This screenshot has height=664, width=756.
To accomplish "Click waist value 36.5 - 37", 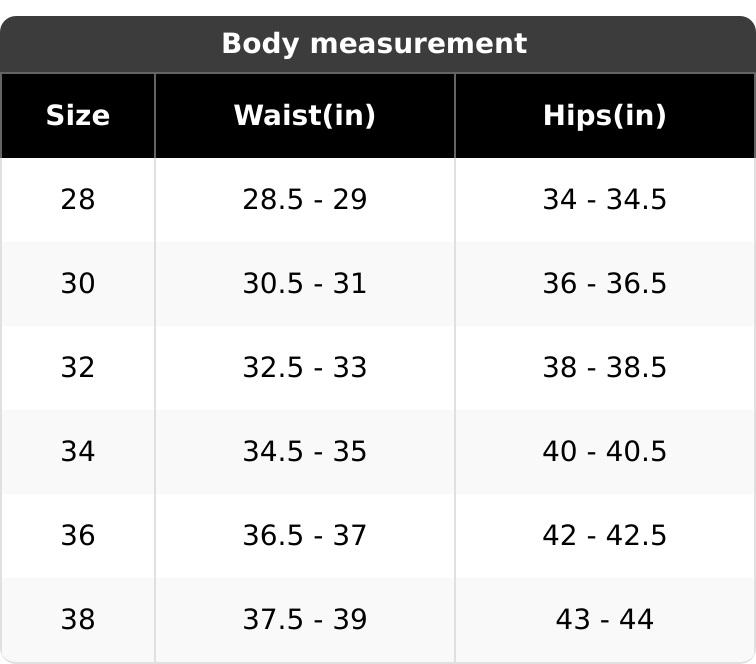I will tap(304, 536).
